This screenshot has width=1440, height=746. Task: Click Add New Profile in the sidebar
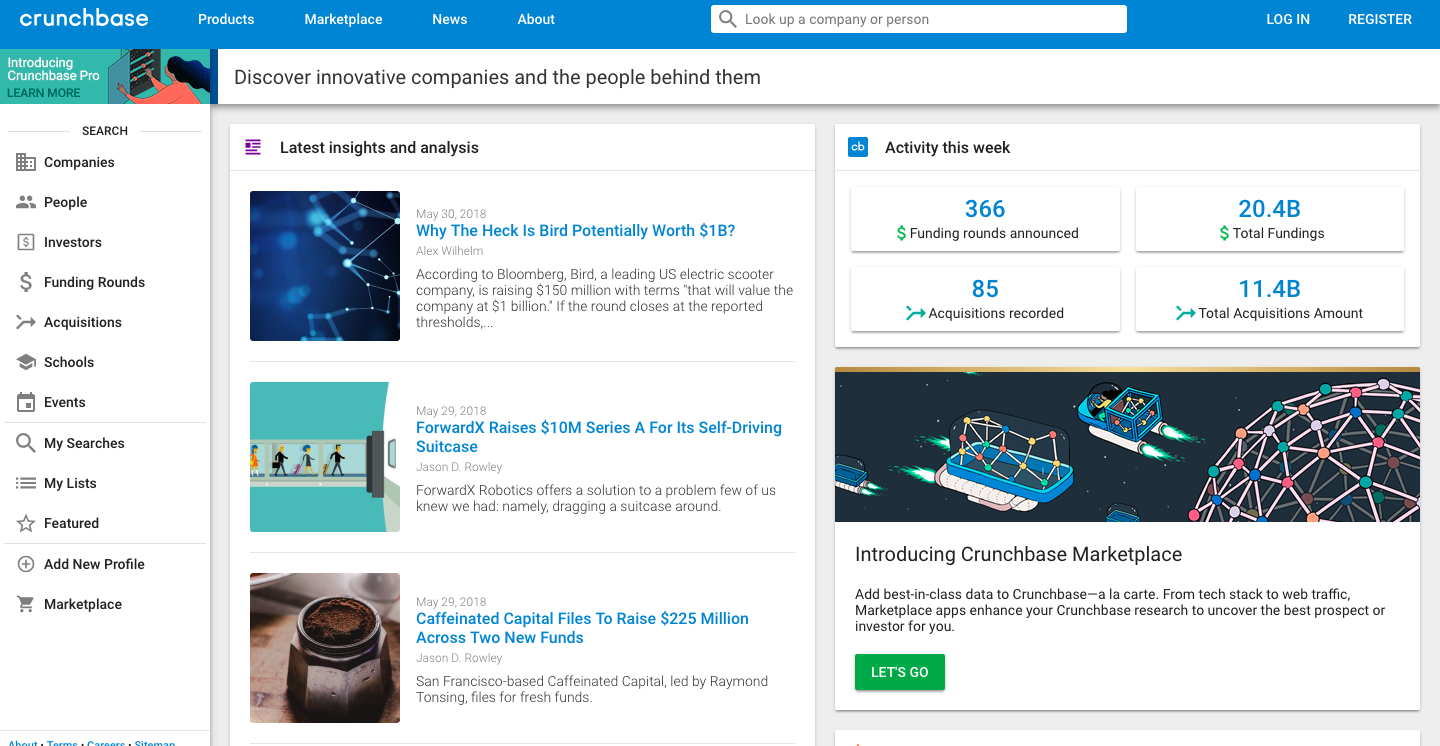click(x=105, y=564)
